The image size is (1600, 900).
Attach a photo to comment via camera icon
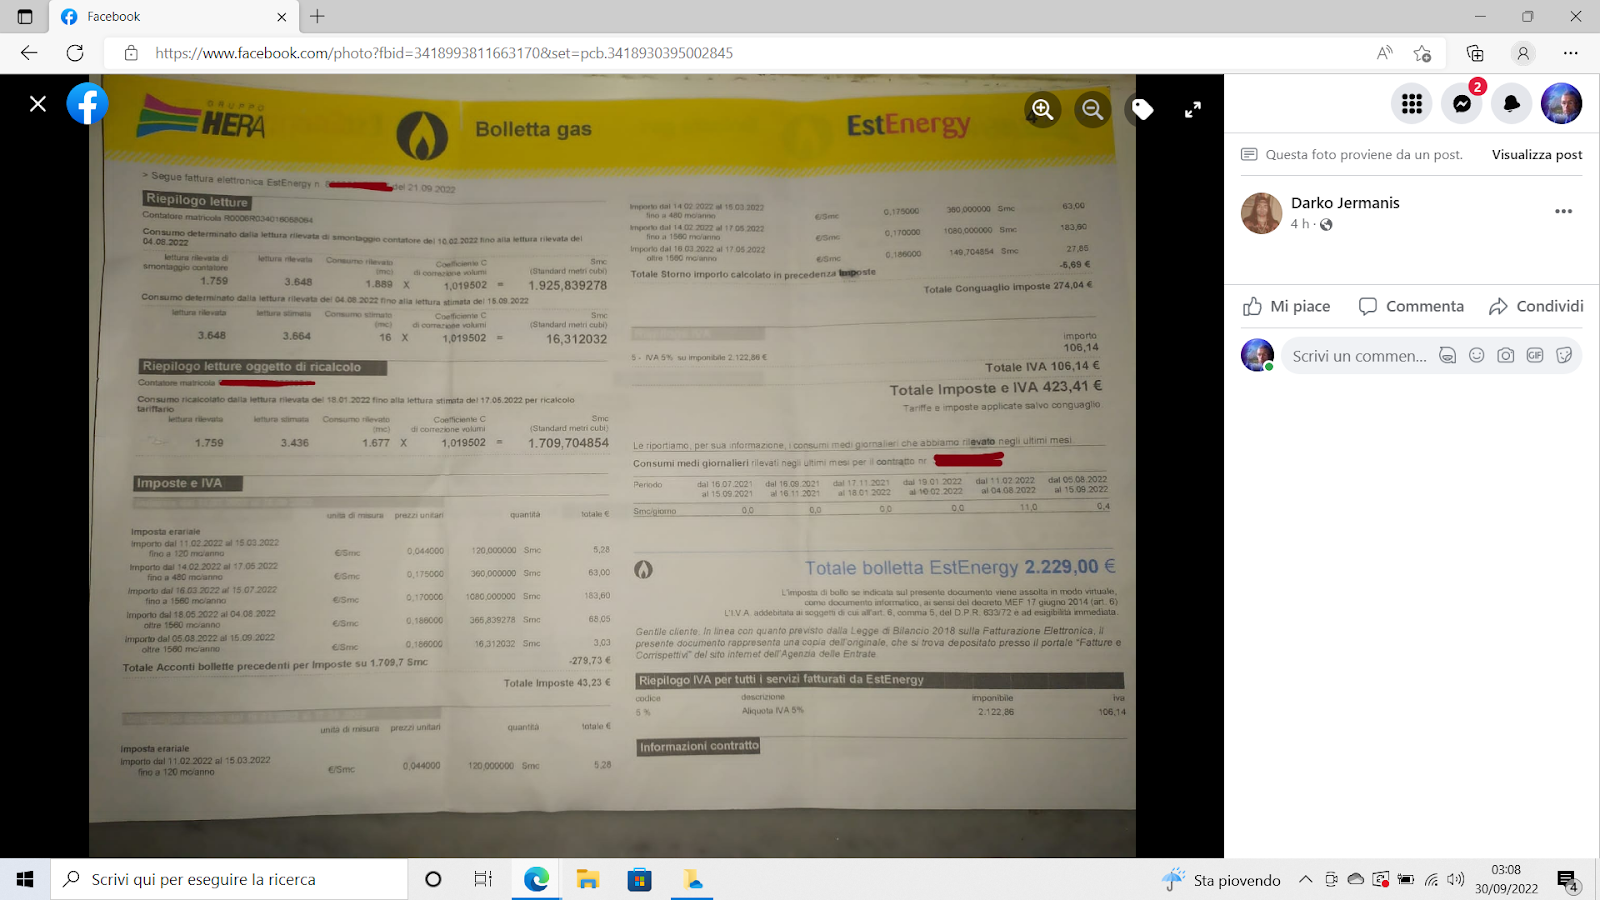1506,356
